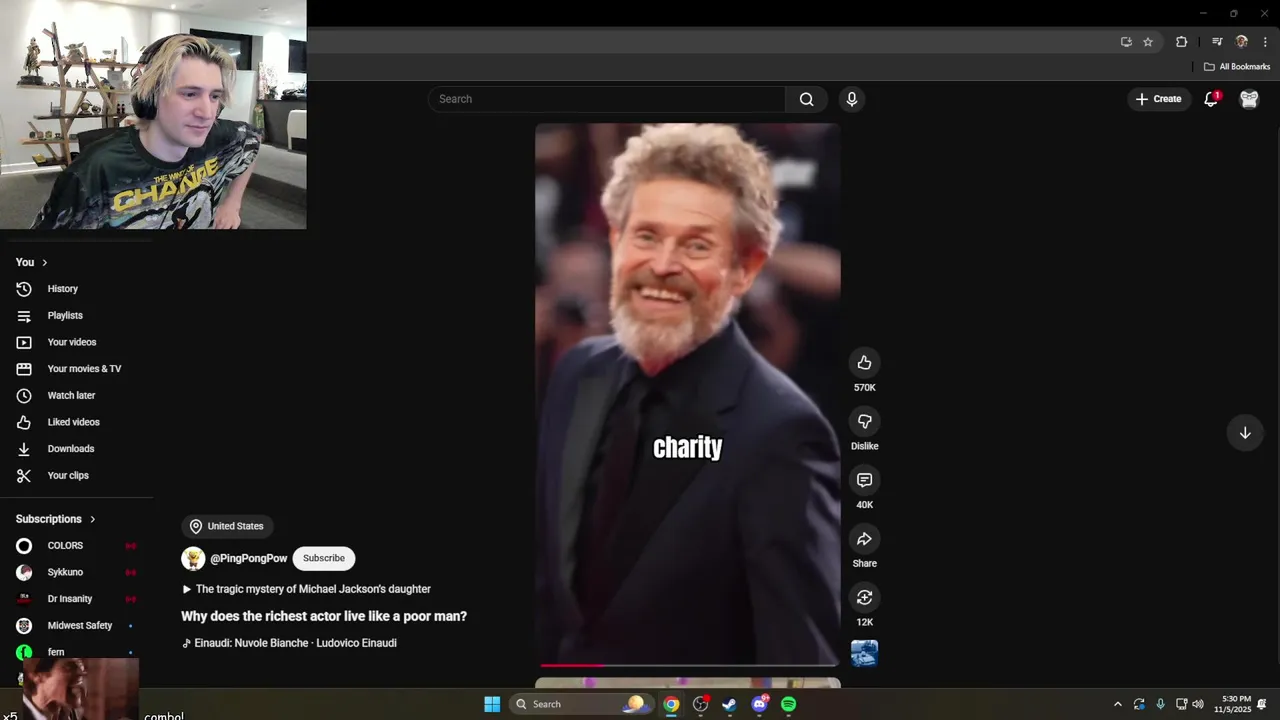The height and width of the screenshot is (720, 1280).
Task: Dislike the playing Short
Action: coord(864,421)
